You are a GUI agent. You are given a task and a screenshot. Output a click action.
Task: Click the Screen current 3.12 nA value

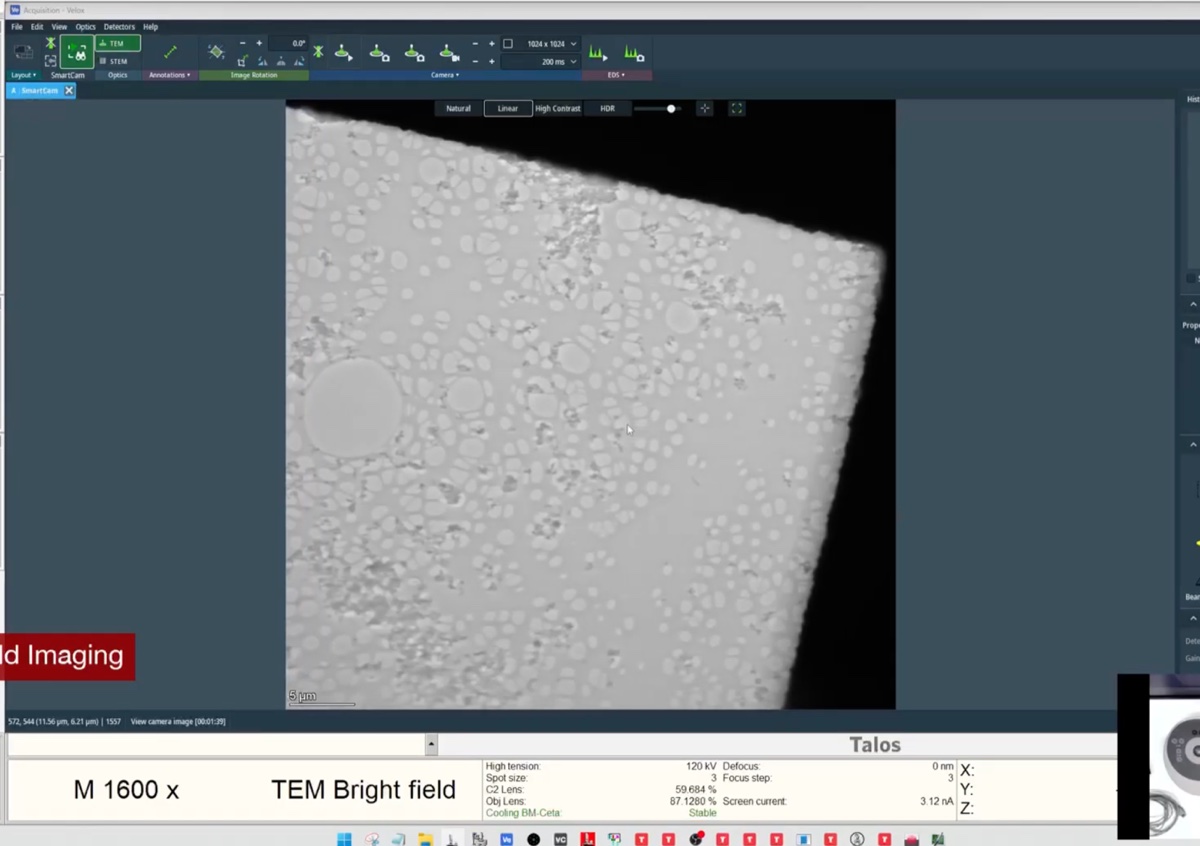[936, 801]
